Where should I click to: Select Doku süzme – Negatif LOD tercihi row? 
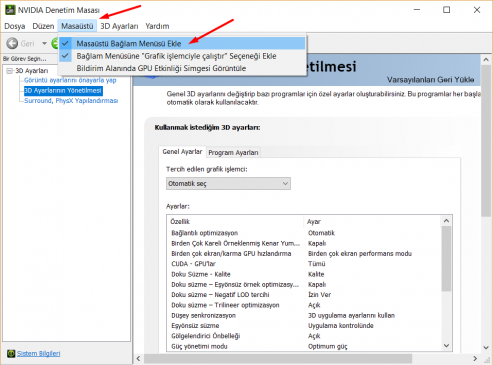click(x=304, y=295)
